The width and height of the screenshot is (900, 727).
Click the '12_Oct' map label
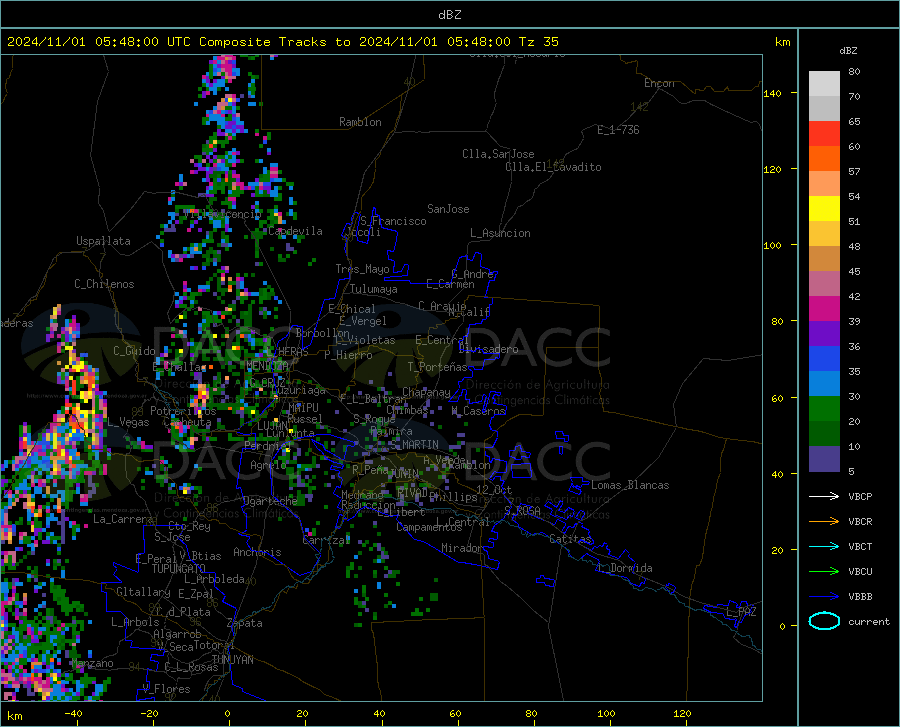pyautogui.click(x=494, y=489)
